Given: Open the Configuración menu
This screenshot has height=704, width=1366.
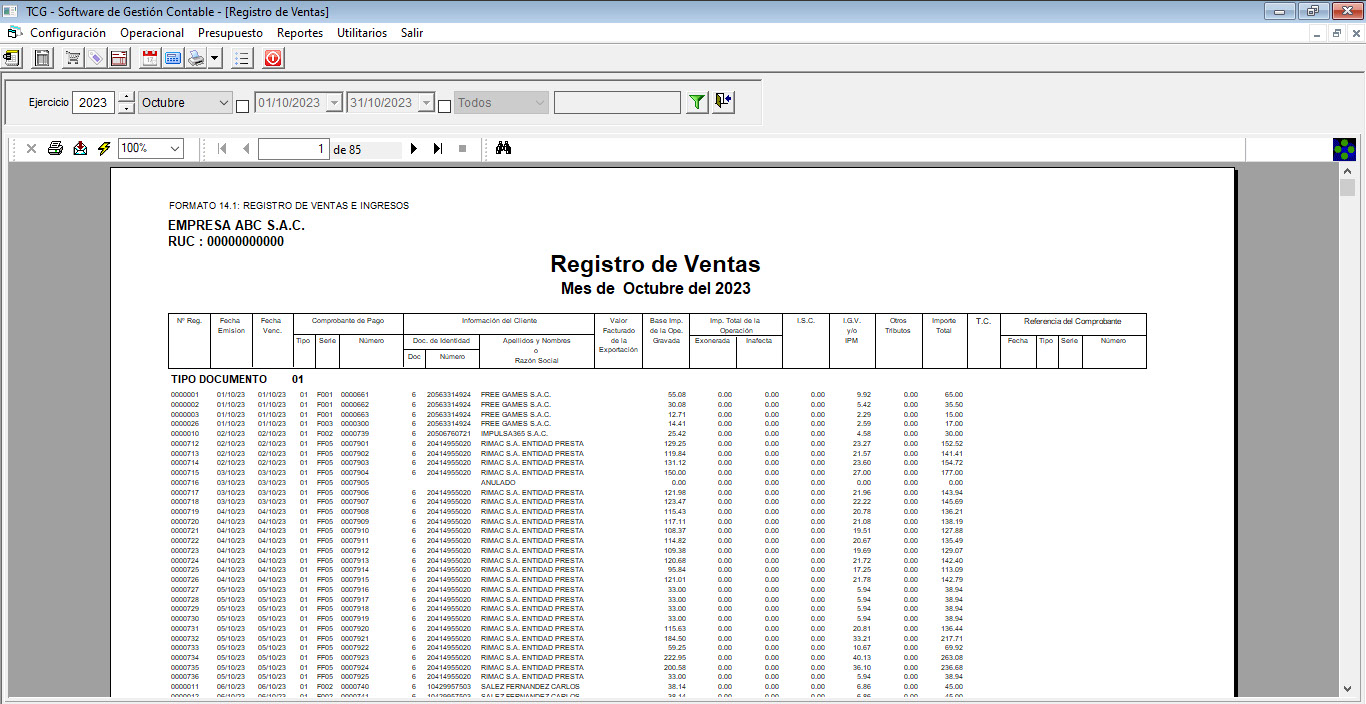Looking at the screenshot, I should click(67, 33).
